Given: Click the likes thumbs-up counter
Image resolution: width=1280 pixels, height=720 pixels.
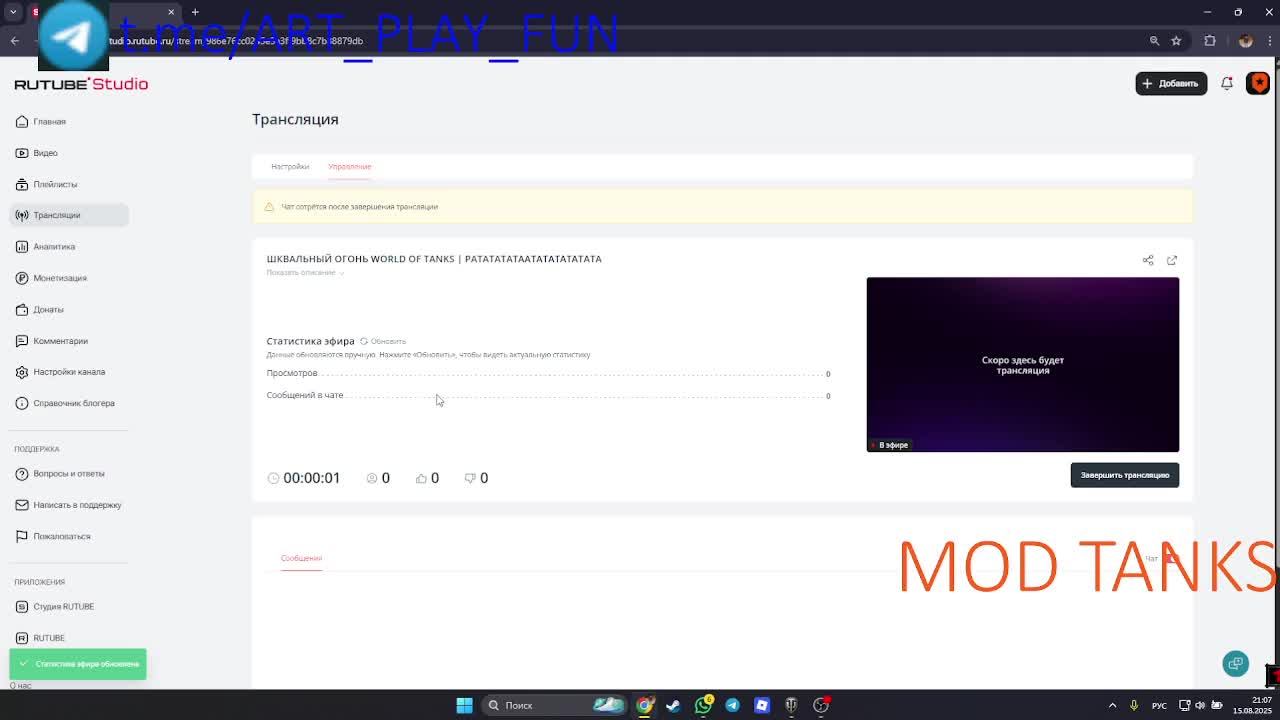Looking at the screenshot, I should click(427, 478).
